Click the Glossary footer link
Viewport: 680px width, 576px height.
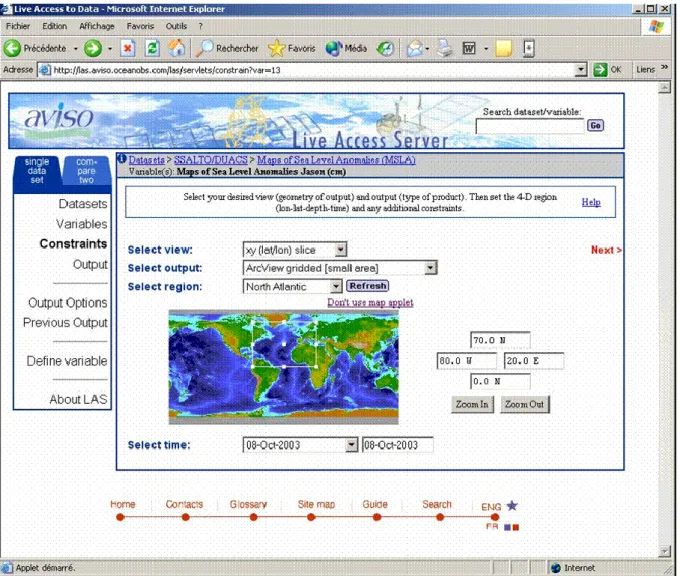click(x=248, y=504)
